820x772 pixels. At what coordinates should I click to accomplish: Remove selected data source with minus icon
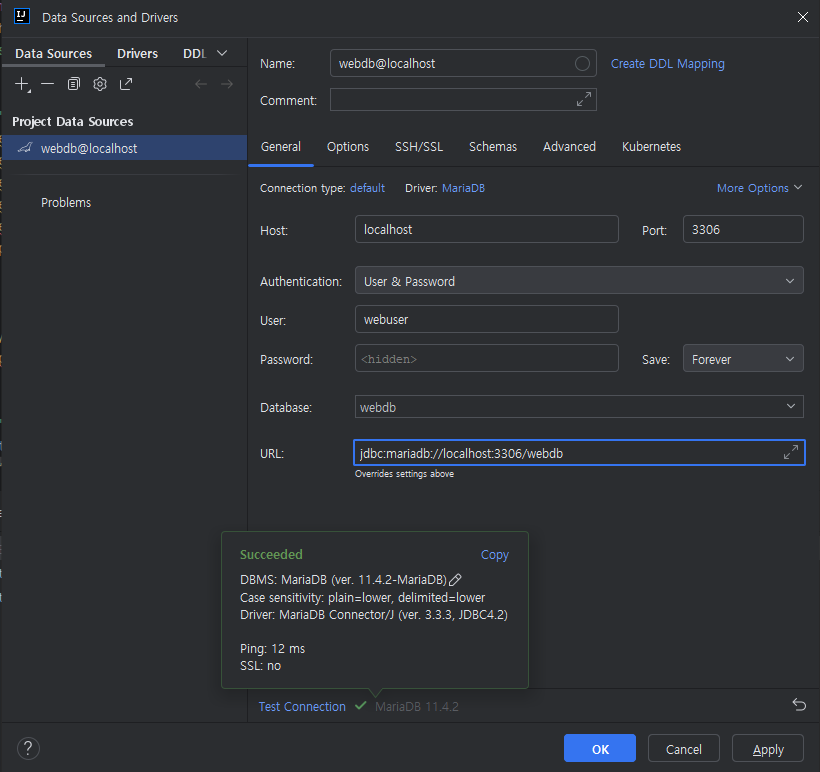pos(48,84)
